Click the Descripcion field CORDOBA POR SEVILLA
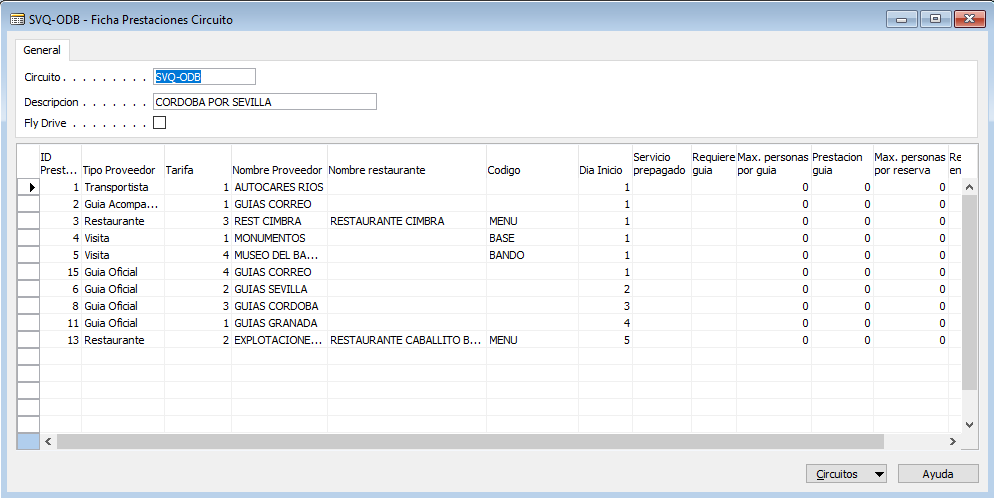 tap(265, 102)
